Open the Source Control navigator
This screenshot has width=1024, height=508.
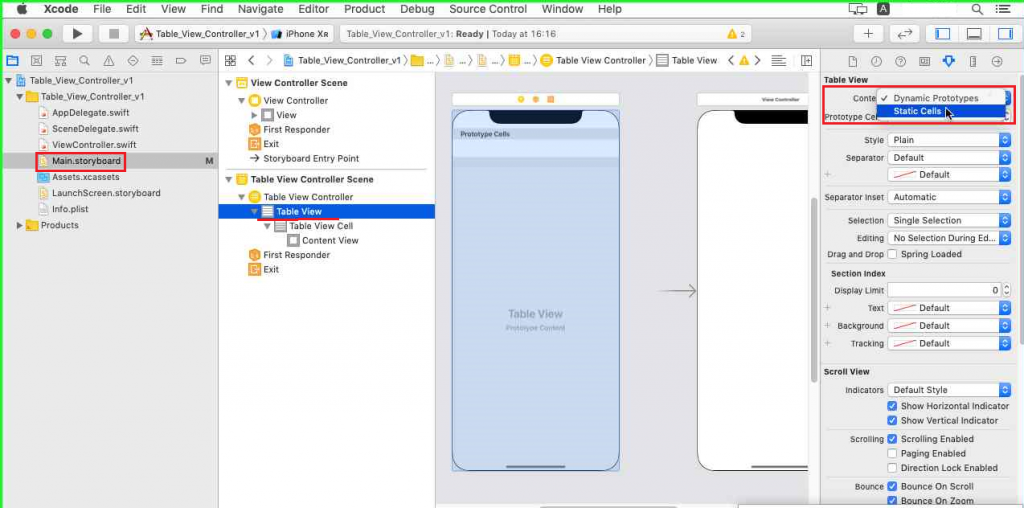click(x=36, y=61)
